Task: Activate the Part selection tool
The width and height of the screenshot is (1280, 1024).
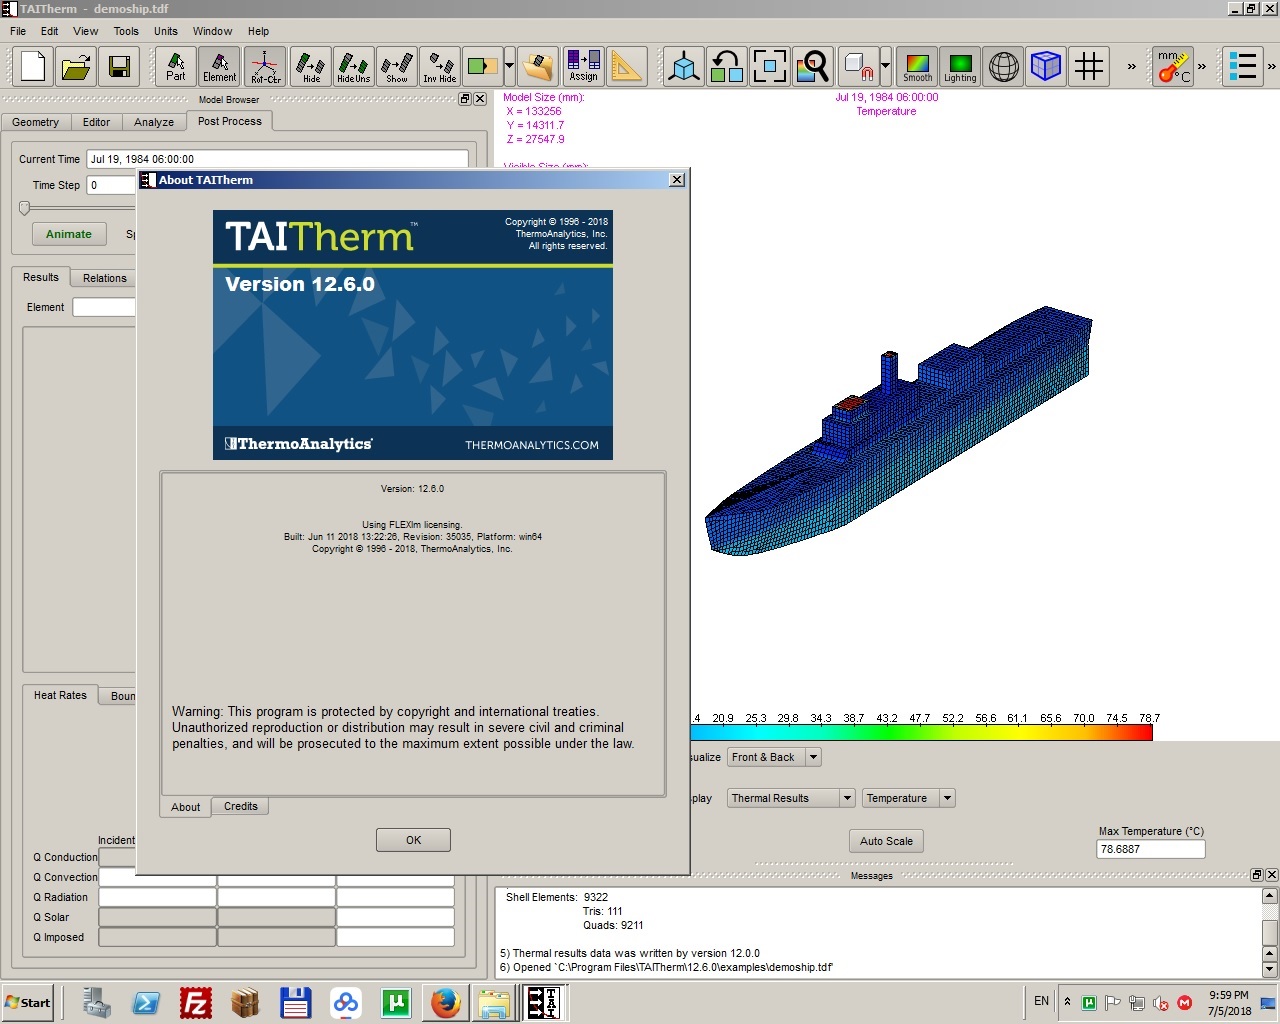Action: click(176, 67)
